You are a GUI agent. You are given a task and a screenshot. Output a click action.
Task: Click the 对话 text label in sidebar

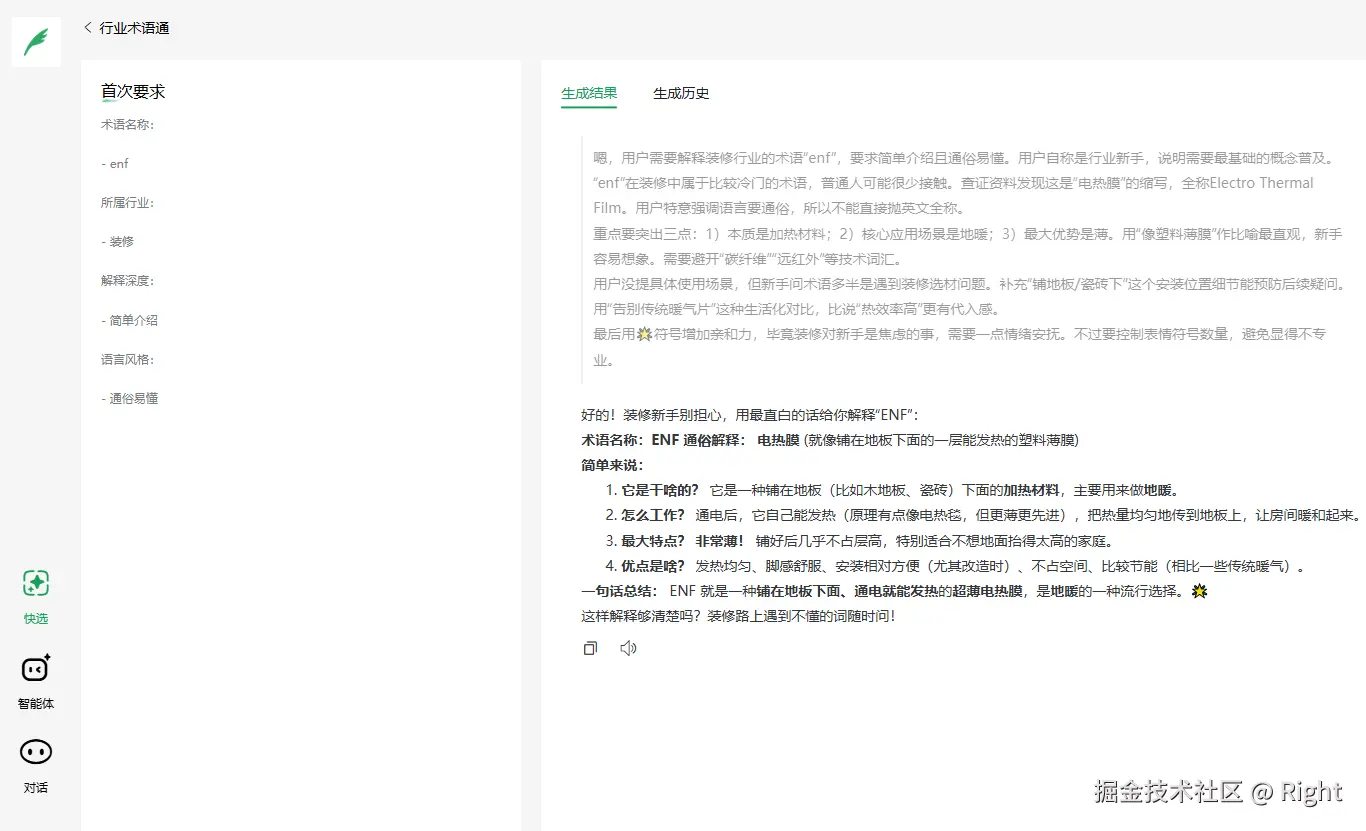click(x=35, y=787)
